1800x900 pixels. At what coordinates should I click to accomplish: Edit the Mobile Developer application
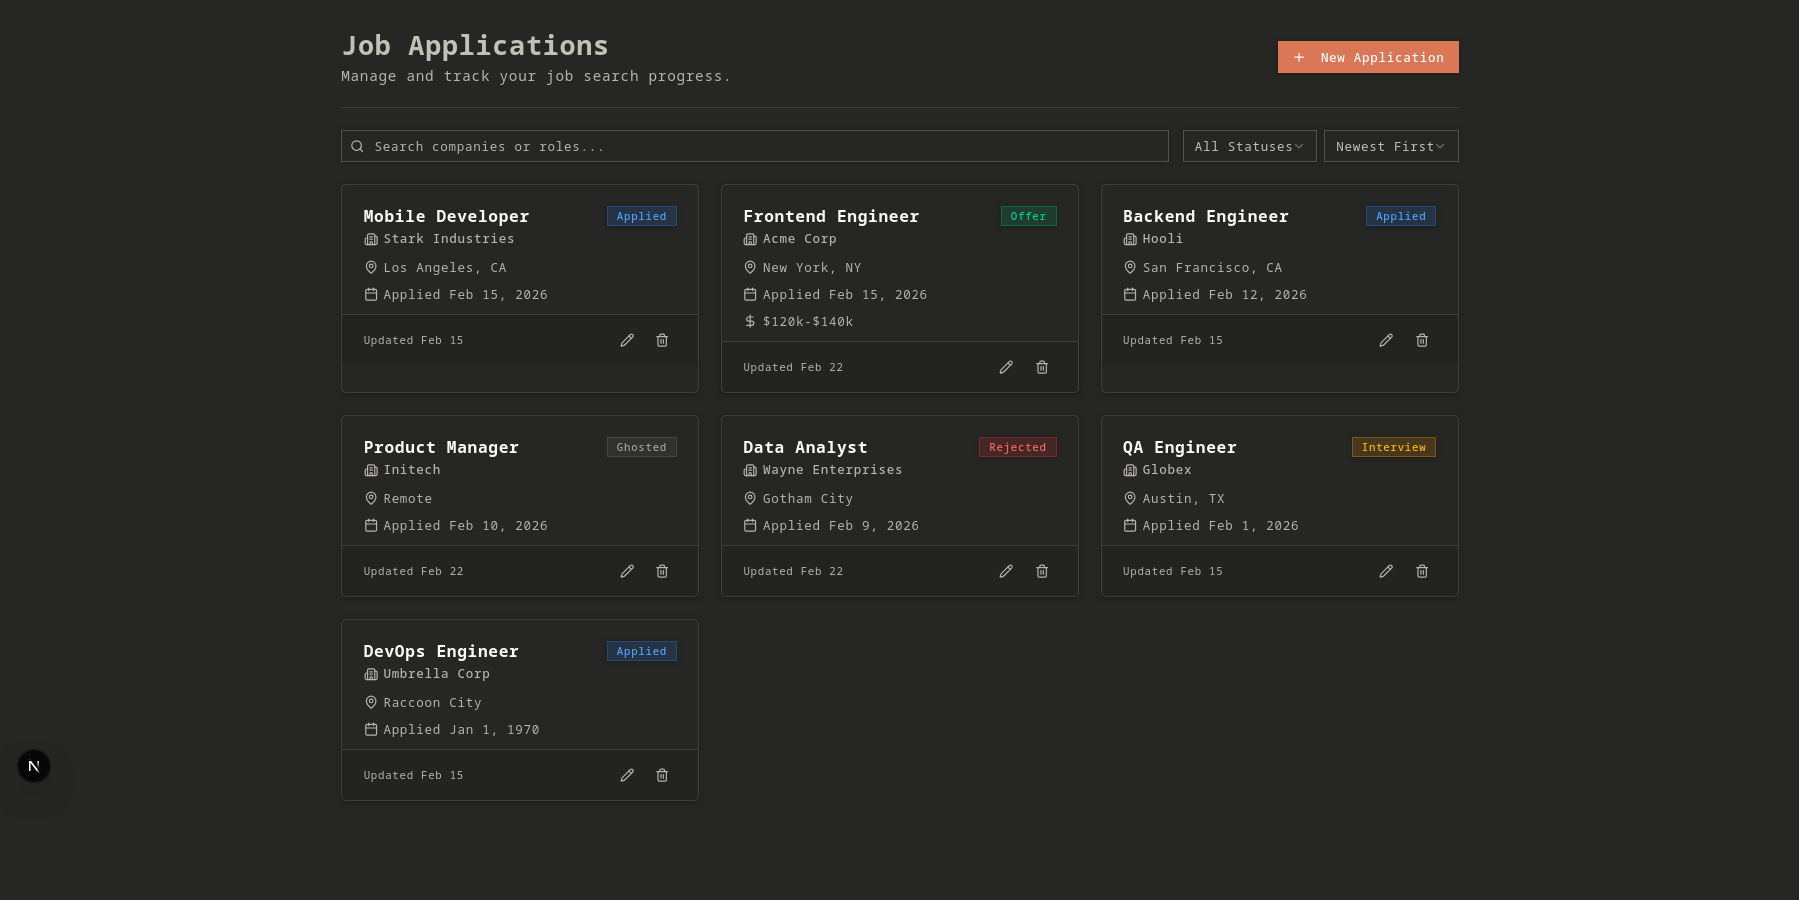click(x=627, y=340)
